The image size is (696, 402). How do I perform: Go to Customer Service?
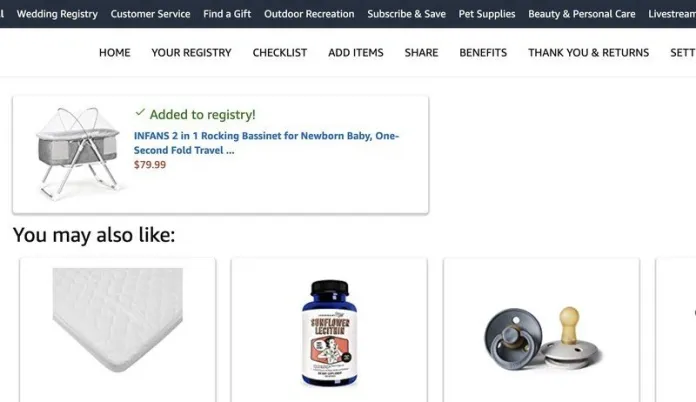(x=150, y=14)
